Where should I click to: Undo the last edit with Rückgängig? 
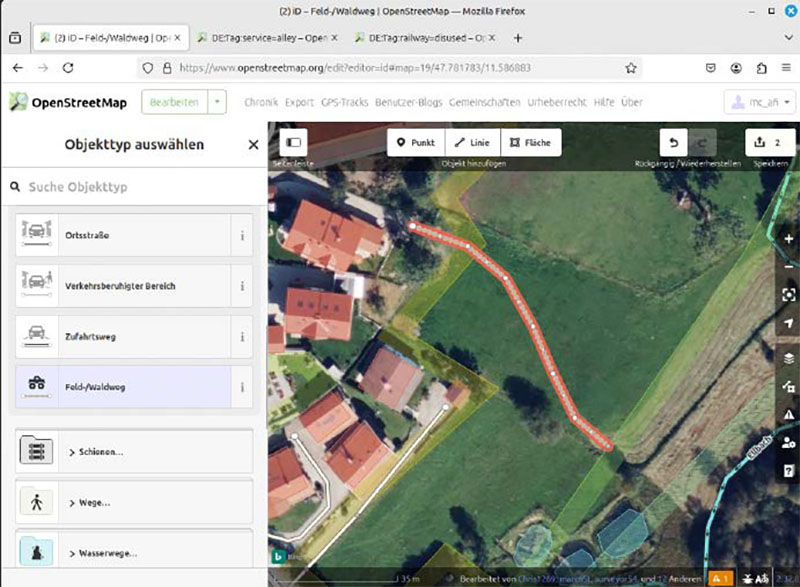(x=674, y=142)
